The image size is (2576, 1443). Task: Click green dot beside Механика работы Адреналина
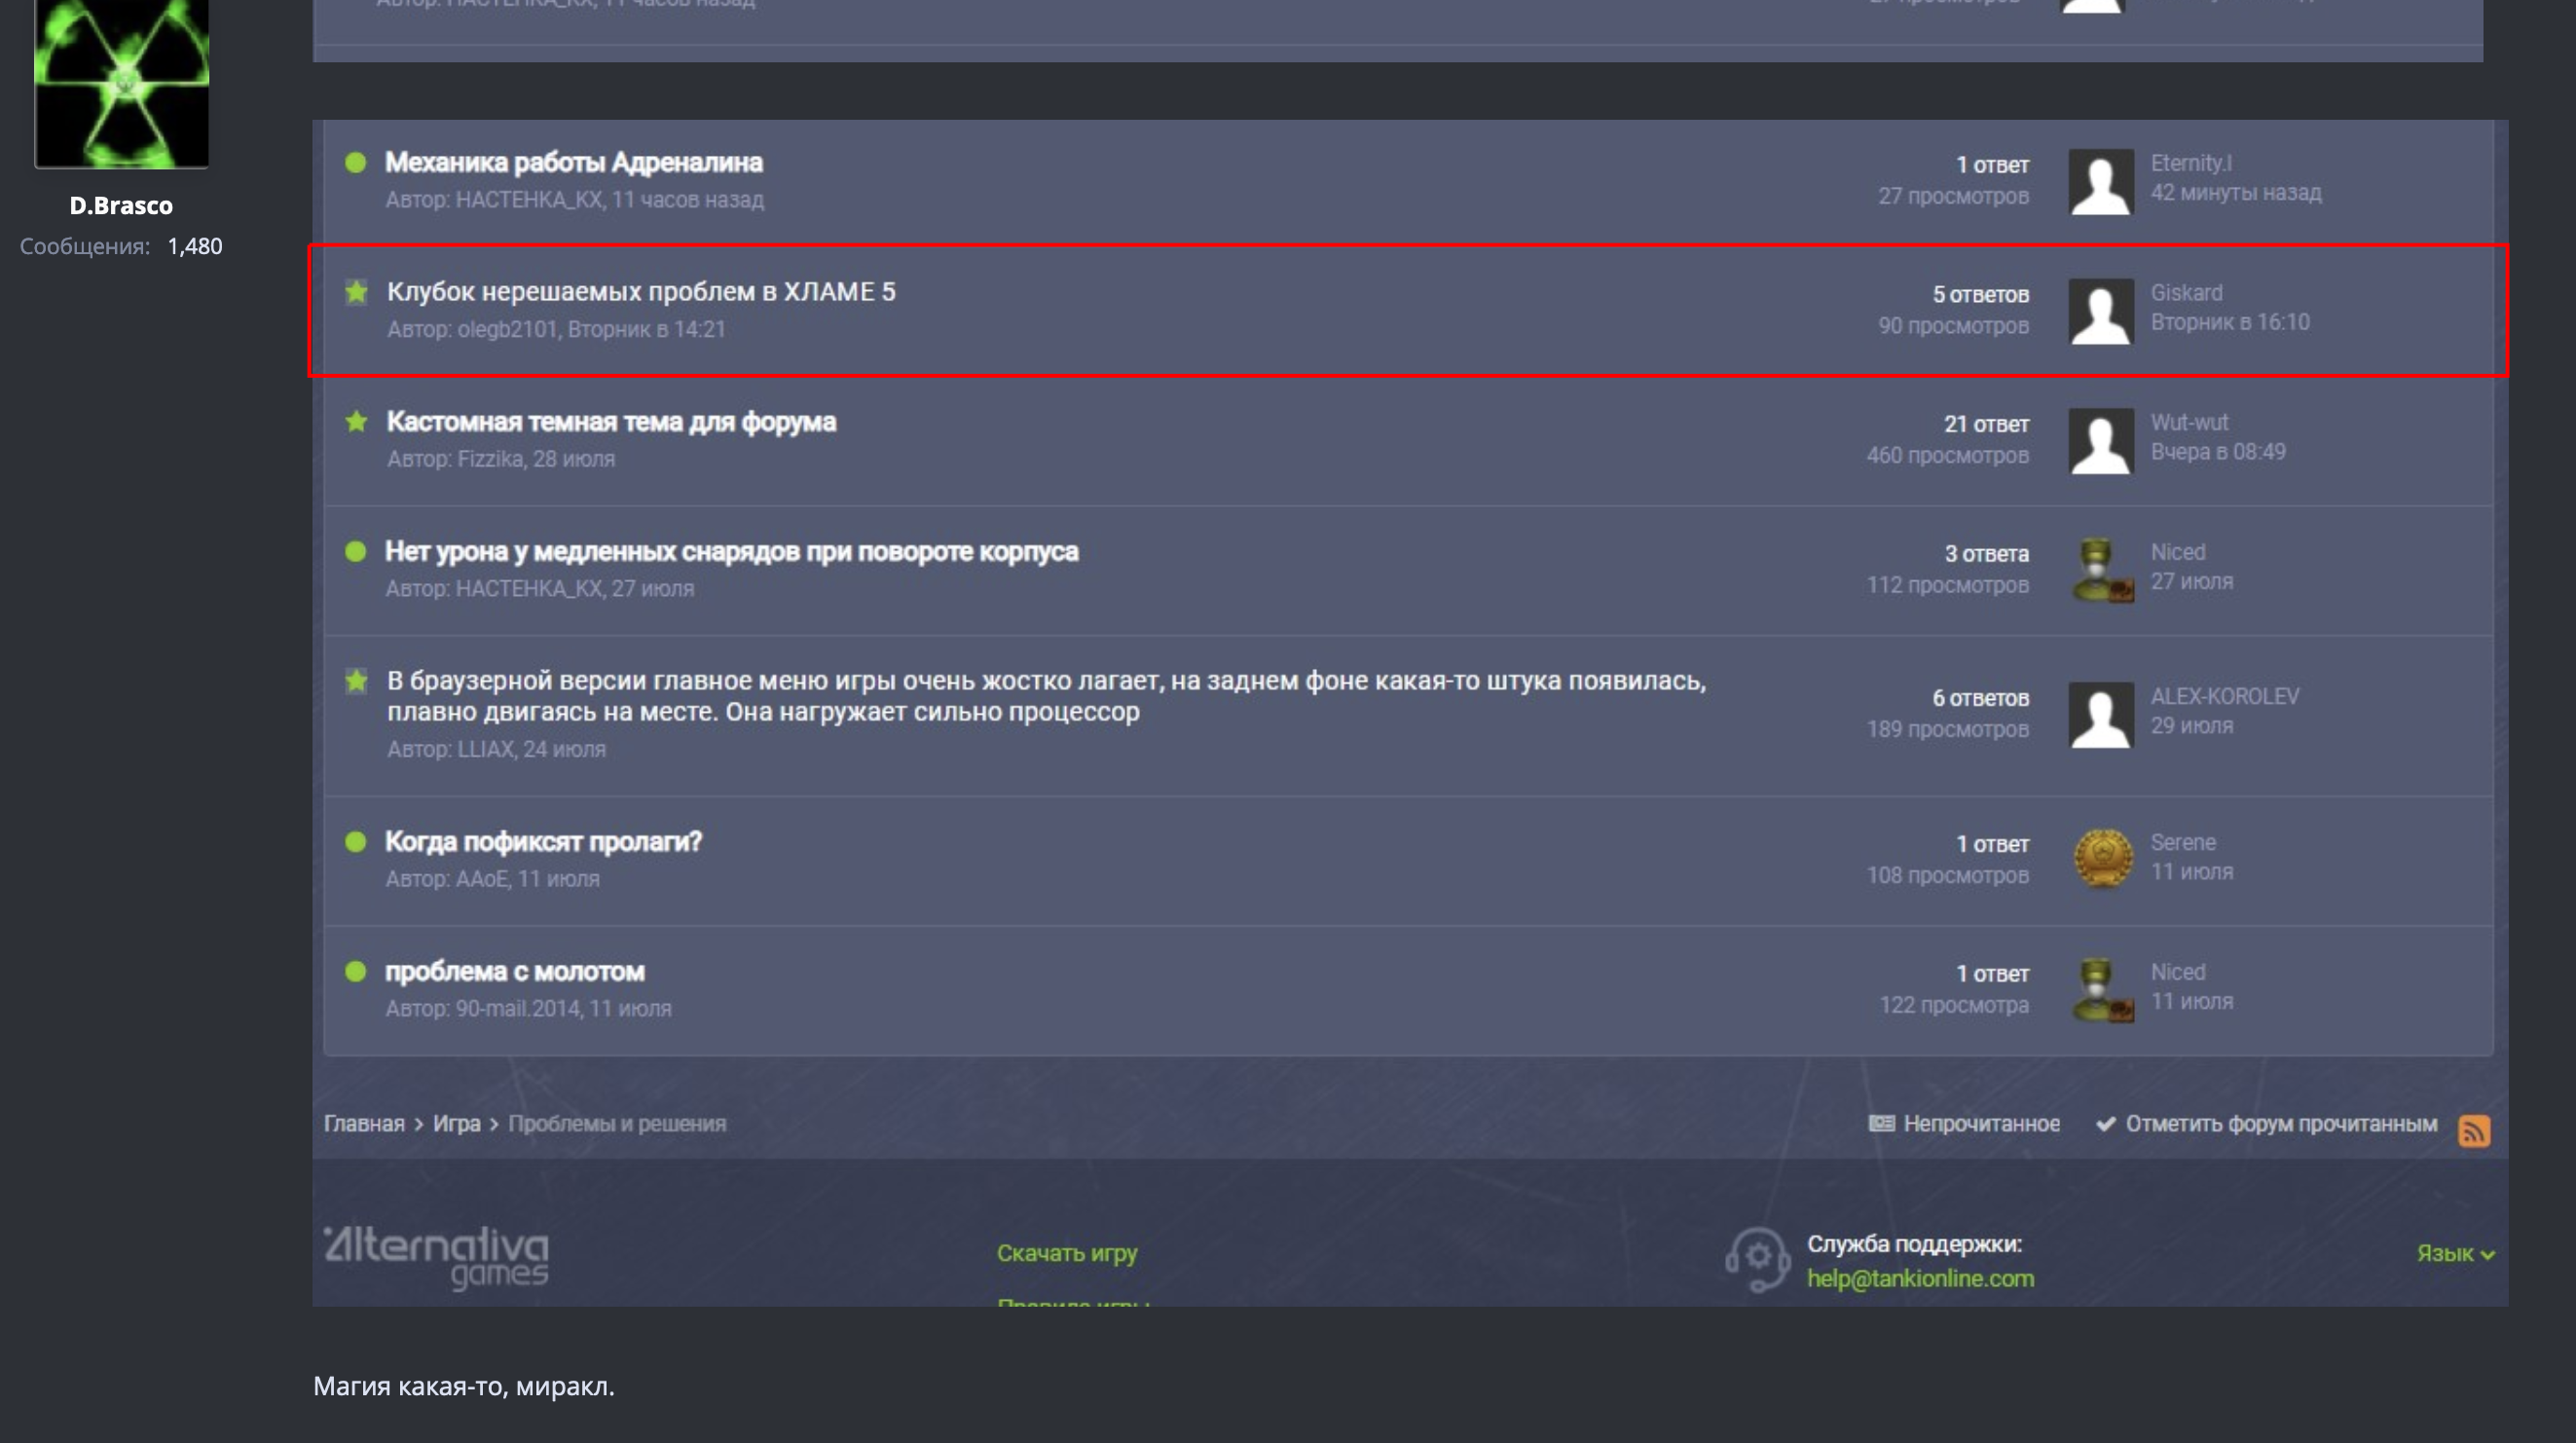[x=355, y=162]
